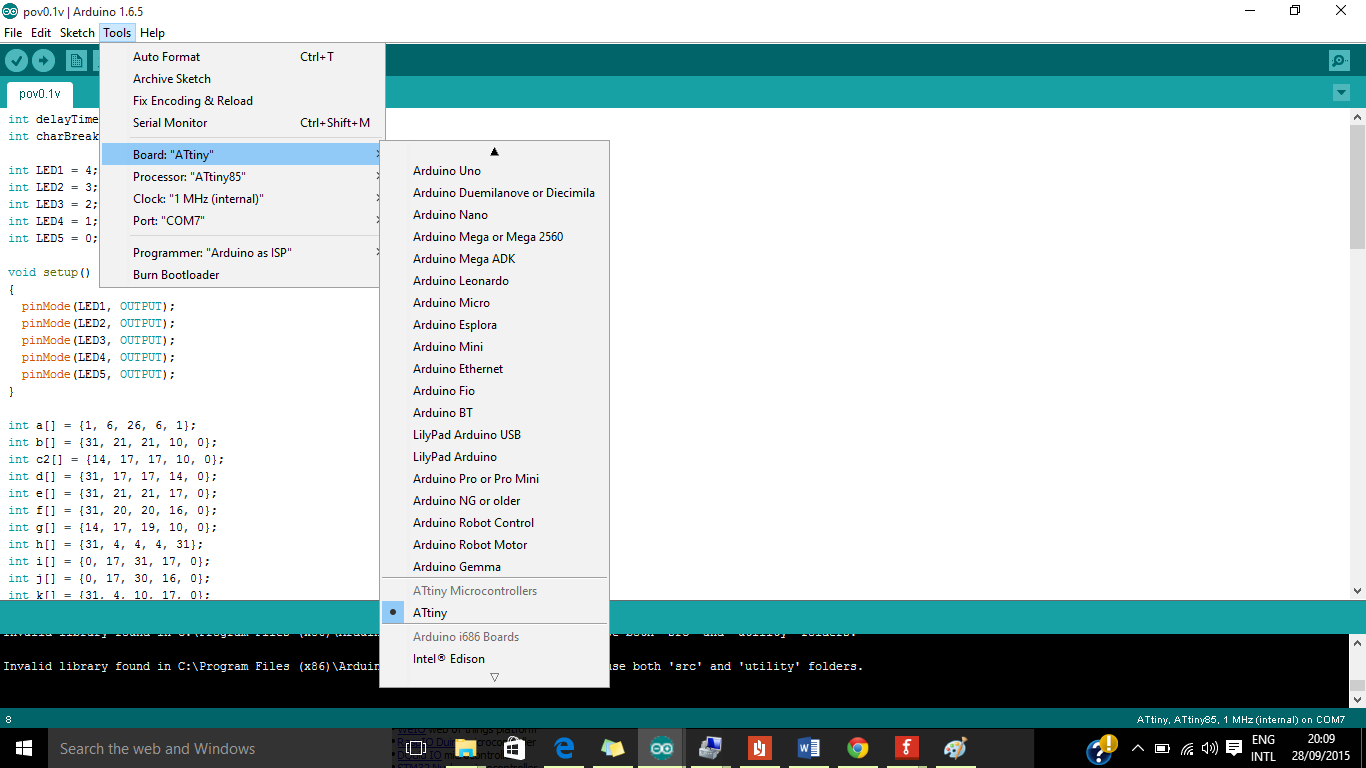Open the Edit menu

pyautogui.click(x=41, y=33)
